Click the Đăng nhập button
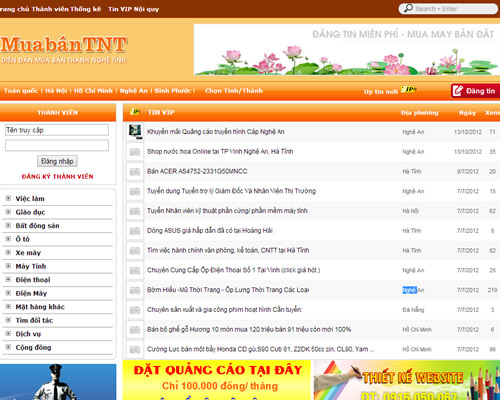This screenshot has width=500, height=400. (x=57, y=161)
